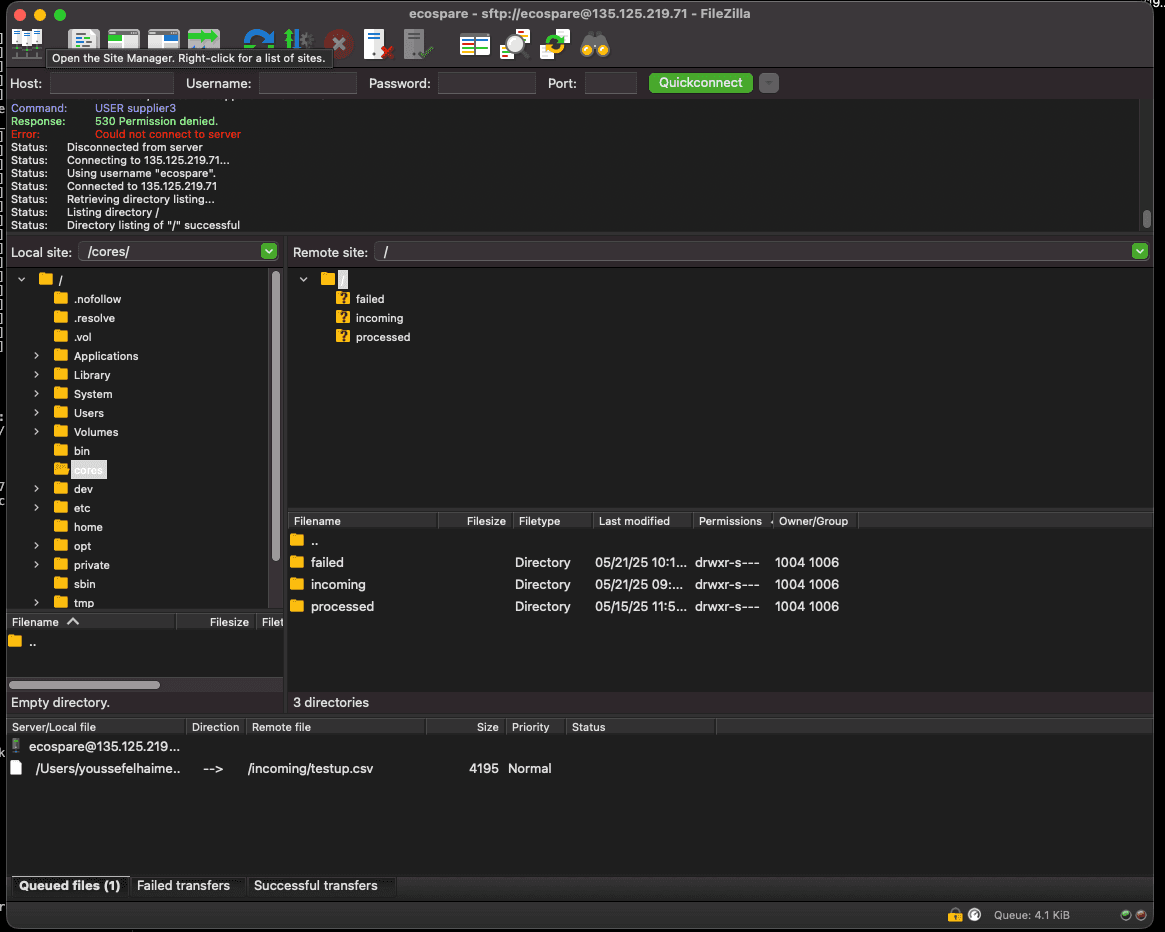The image size is (1165, 932).
Task: Expand the dev folder
Action: pyautogui.click(x=36, y=489)
